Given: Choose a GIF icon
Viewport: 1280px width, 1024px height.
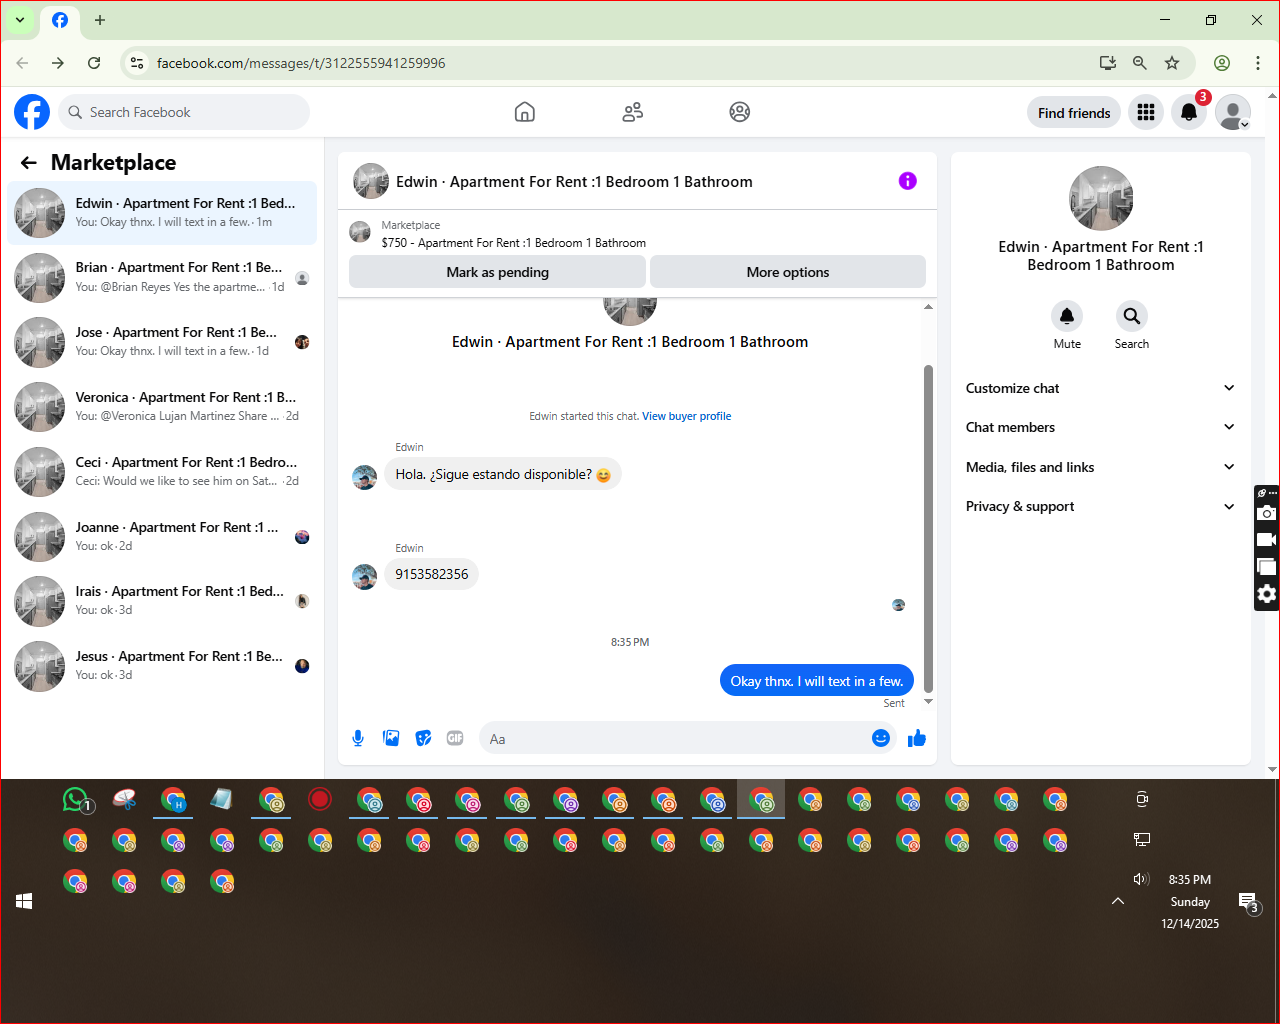Looking at the screenshot, I should tap(455, 738).
